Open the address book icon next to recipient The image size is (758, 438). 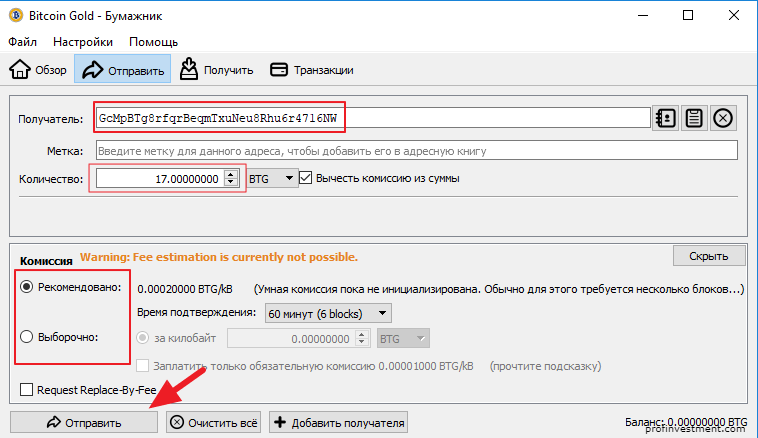(x=666, y=118)
